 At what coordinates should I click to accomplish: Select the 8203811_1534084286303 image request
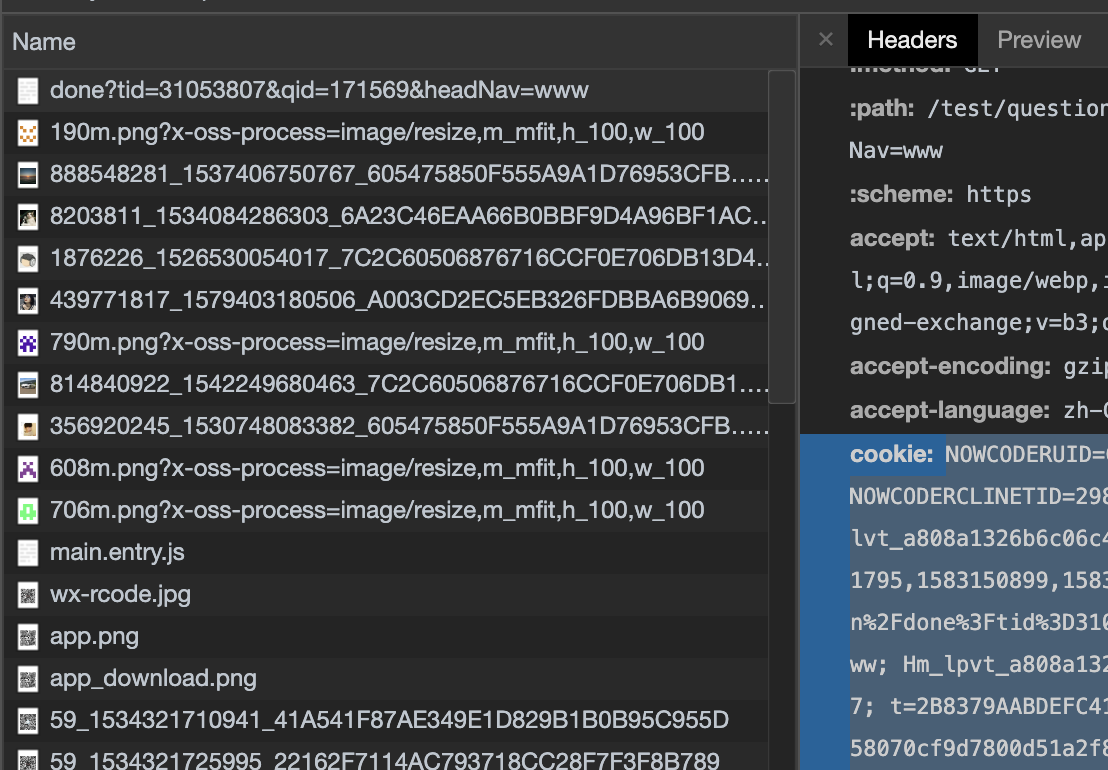click(x=386, y=216)
